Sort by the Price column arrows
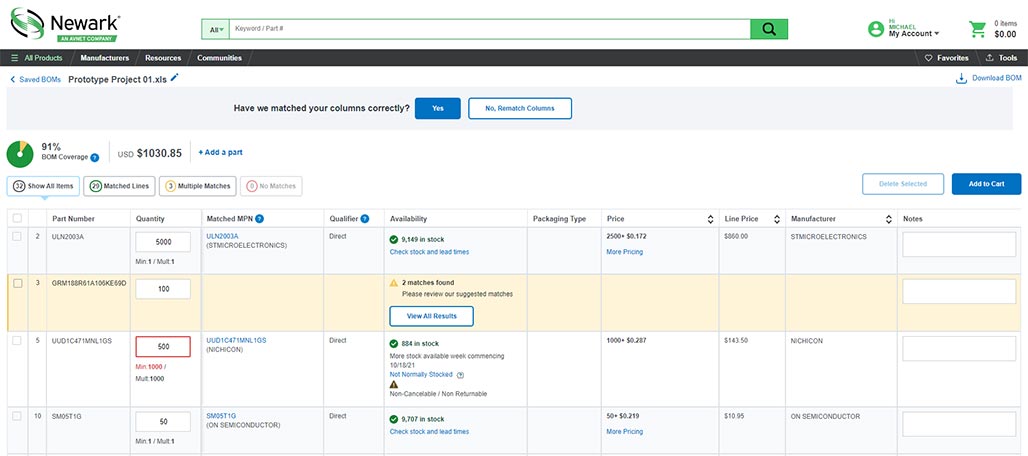 pos(710,219)
